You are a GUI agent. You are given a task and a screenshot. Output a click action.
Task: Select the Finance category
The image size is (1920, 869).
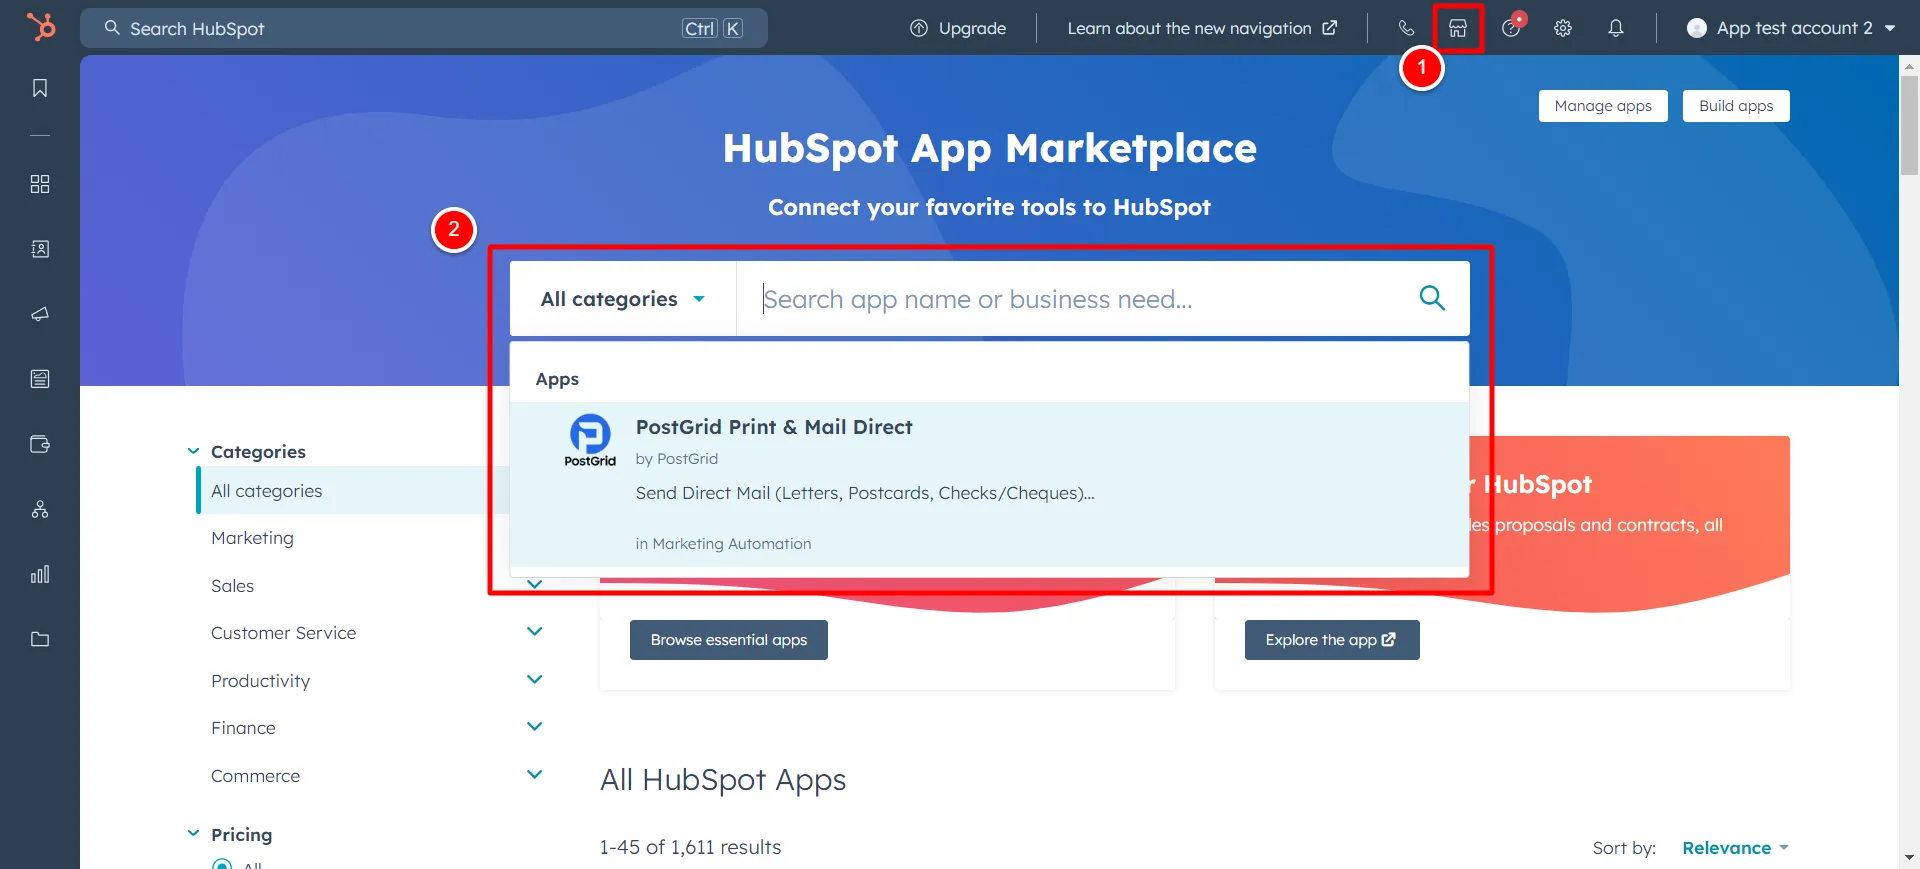(x=243, y=728)
